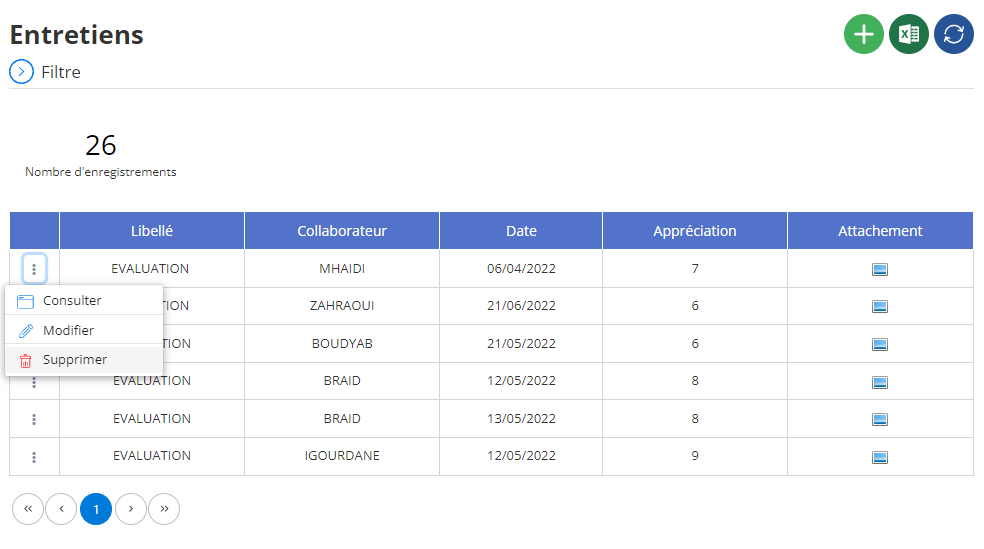Open actions menu for IGOURDANE row

(34, 457)
